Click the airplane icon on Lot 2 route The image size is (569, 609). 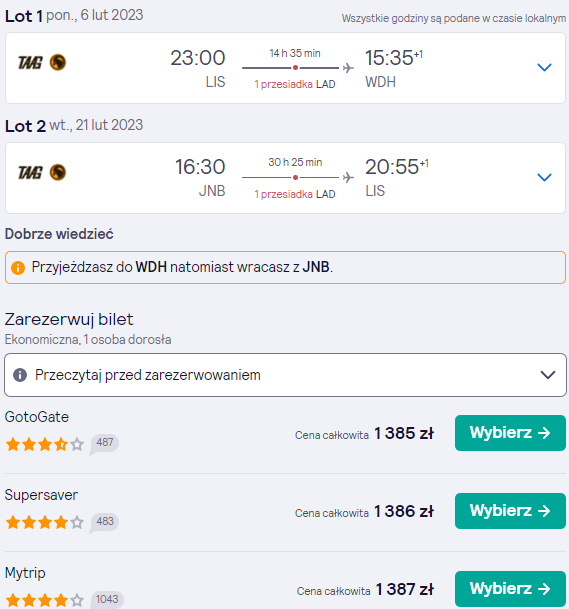click(348, 177)
